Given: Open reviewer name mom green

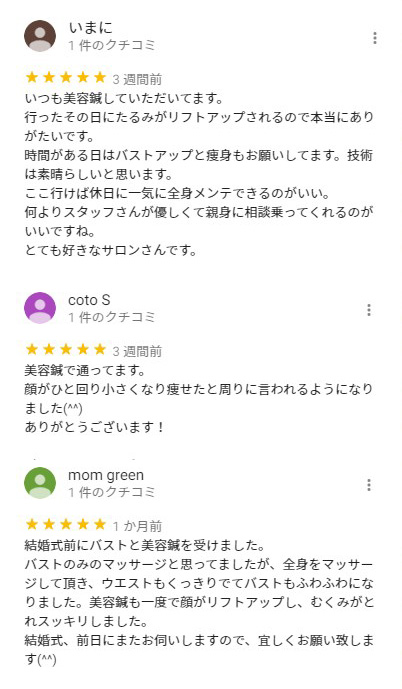Looking at the screenshot, I should (106, 475).
